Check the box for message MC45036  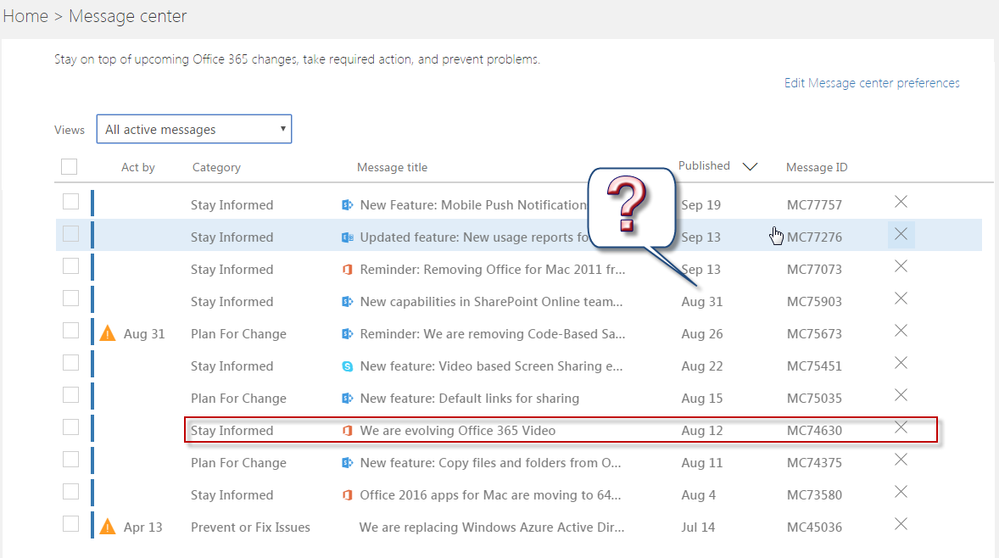71,524
